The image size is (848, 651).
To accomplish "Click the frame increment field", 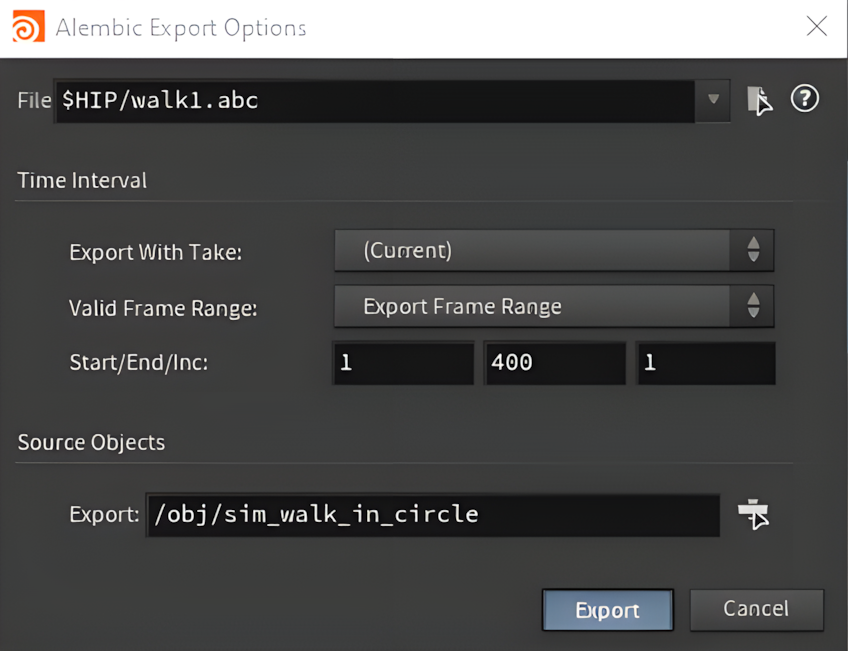I will click(x=705, y=363).
